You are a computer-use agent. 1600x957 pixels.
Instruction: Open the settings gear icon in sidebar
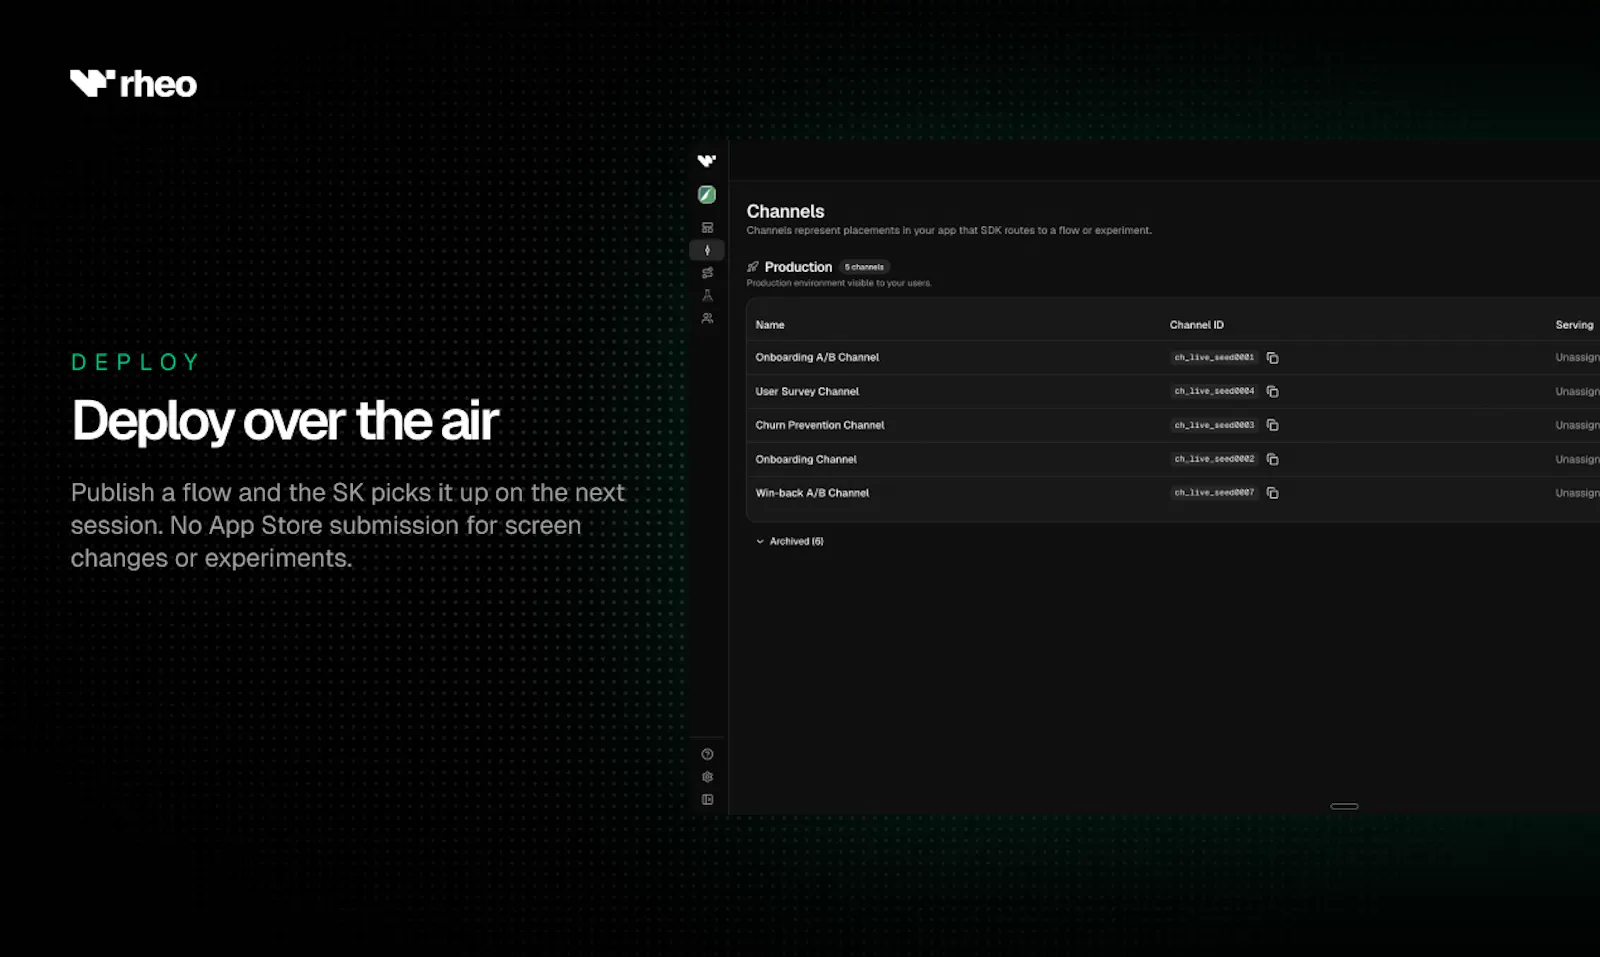(x=707, y=777)
